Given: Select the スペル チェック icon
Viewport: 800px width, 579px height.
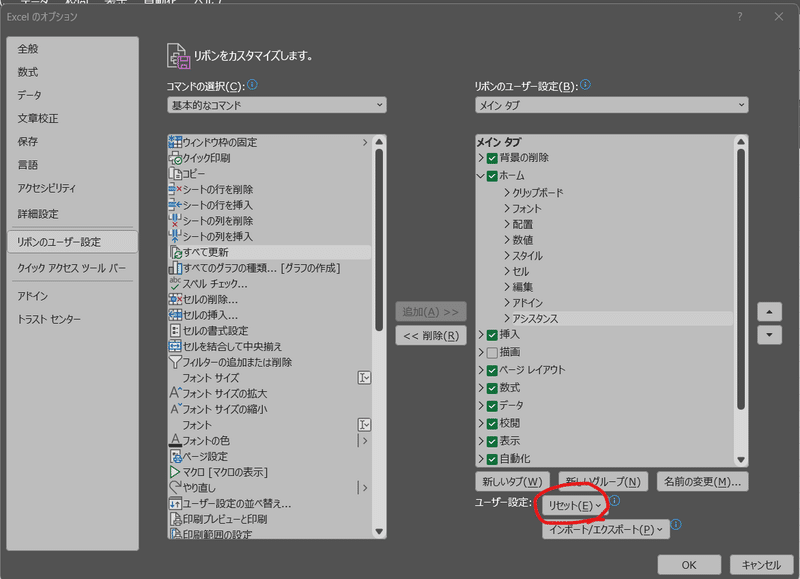Looking at the screenshot, I should (175, 284).
